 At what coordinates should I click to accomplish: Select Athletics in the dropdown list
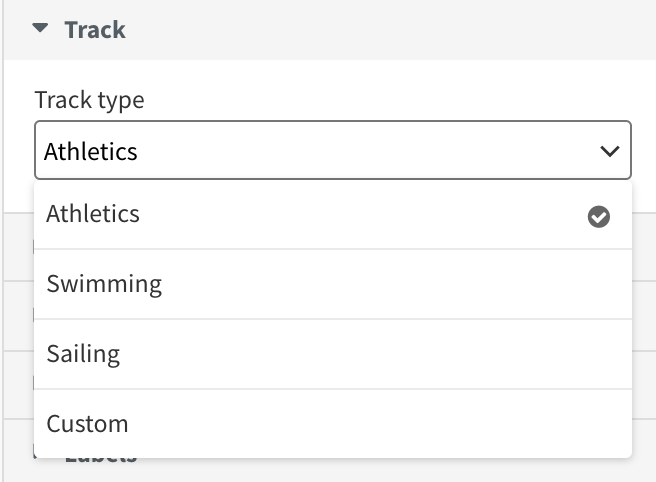(x=333, y=214)
